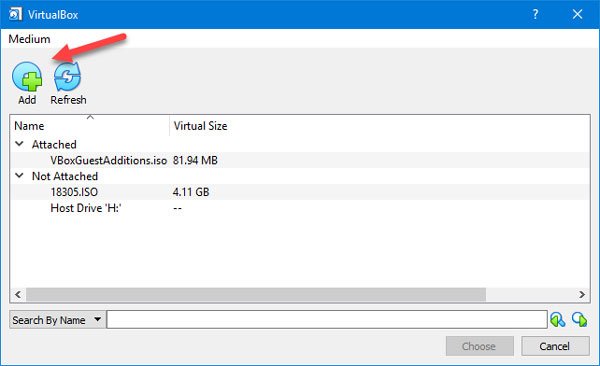
Task: Click the search next match icon
Action: pyautogui.click(x=579, y=319)
